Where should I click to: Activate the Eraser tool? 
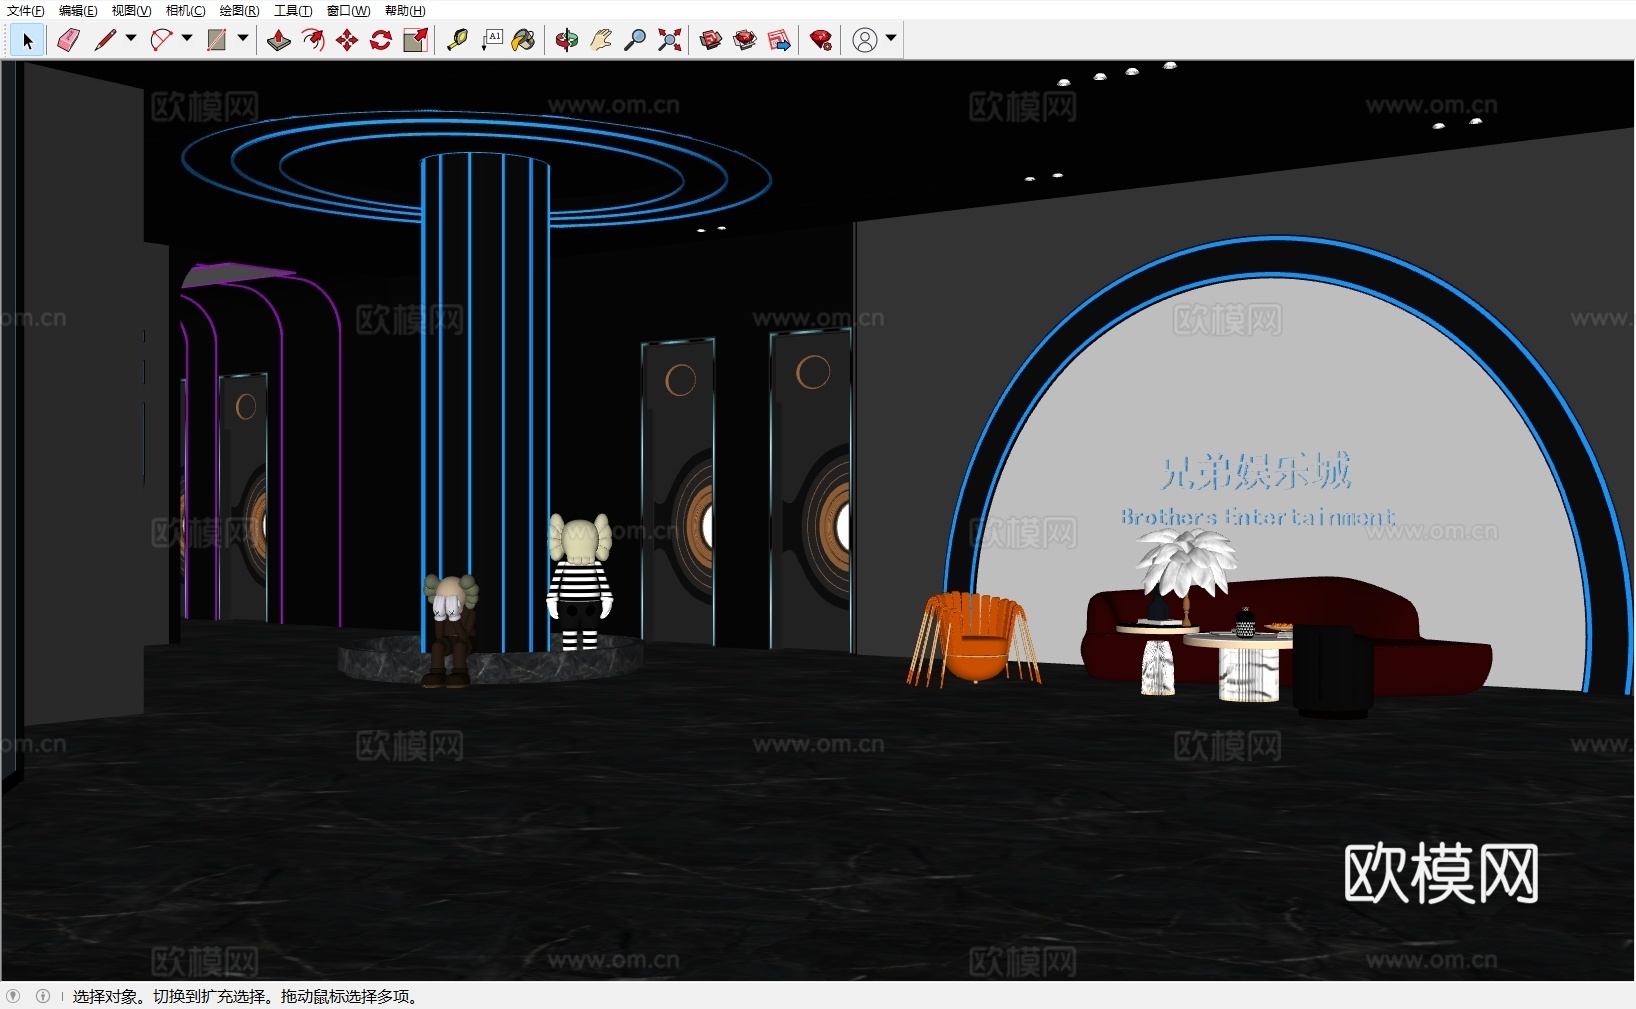[x=68, y=40]
